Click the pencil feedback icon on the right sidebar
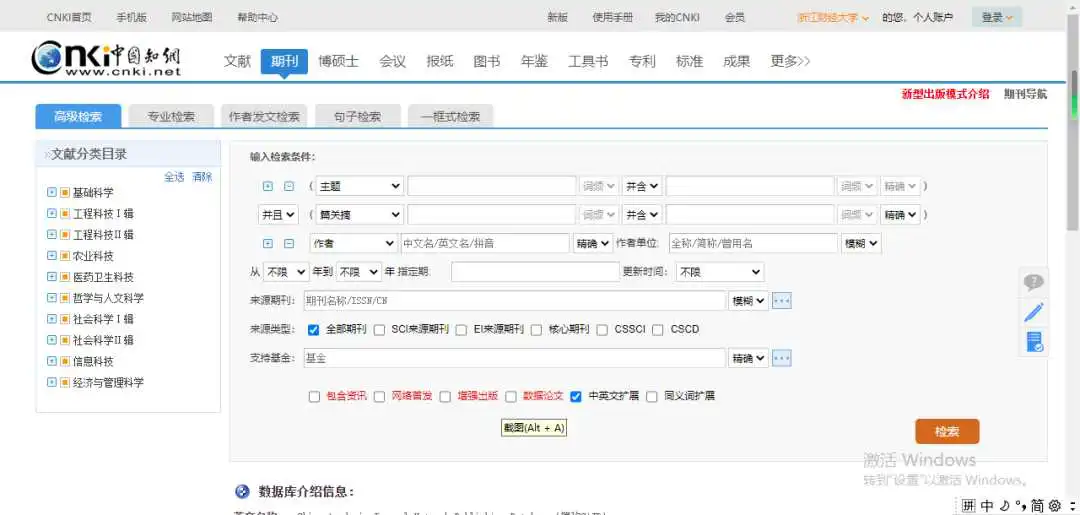Image resolution: width=1080 pixels, height=515 pixels. point(1033,312)
